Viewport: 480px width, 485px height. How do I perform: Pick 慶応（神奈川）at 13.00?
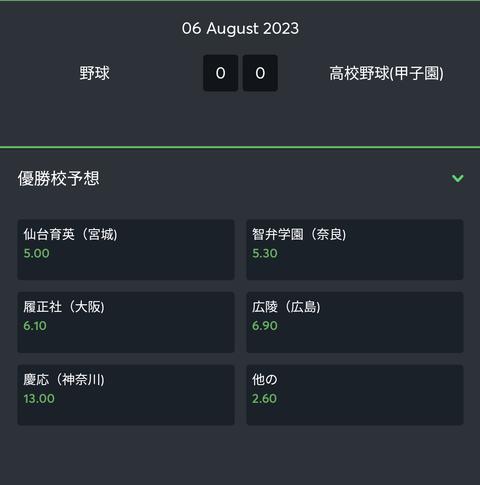[x=126, y=395]
